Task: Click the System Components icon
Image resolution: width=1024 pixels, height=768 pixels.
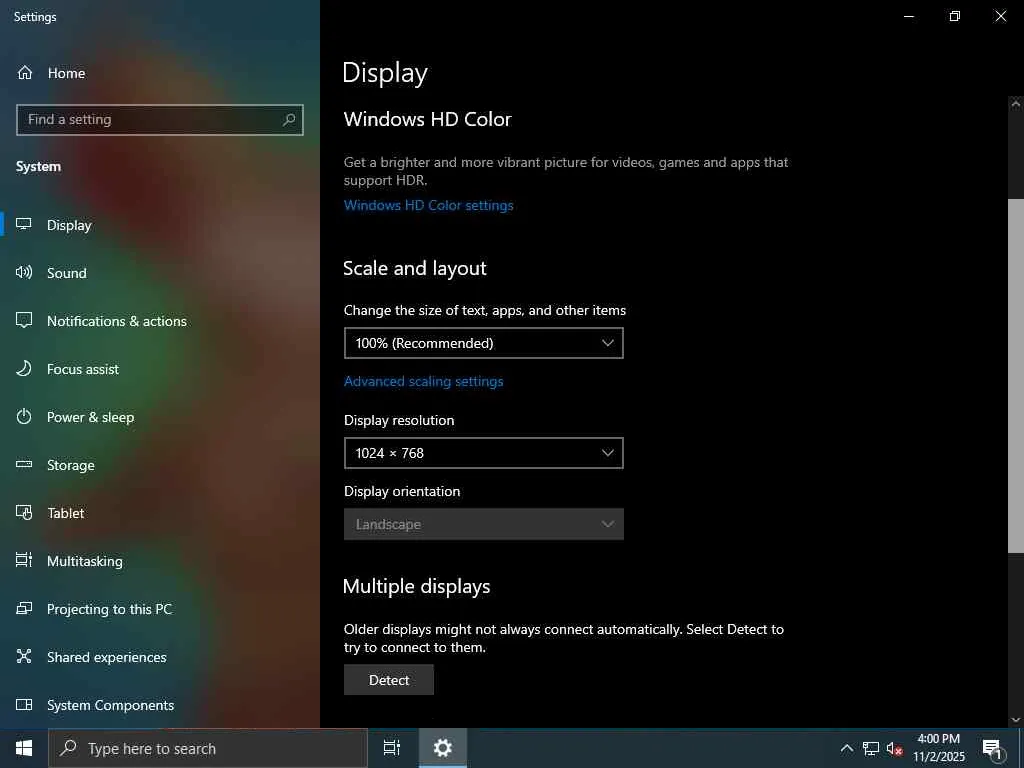Action: (x=24, y=705)
